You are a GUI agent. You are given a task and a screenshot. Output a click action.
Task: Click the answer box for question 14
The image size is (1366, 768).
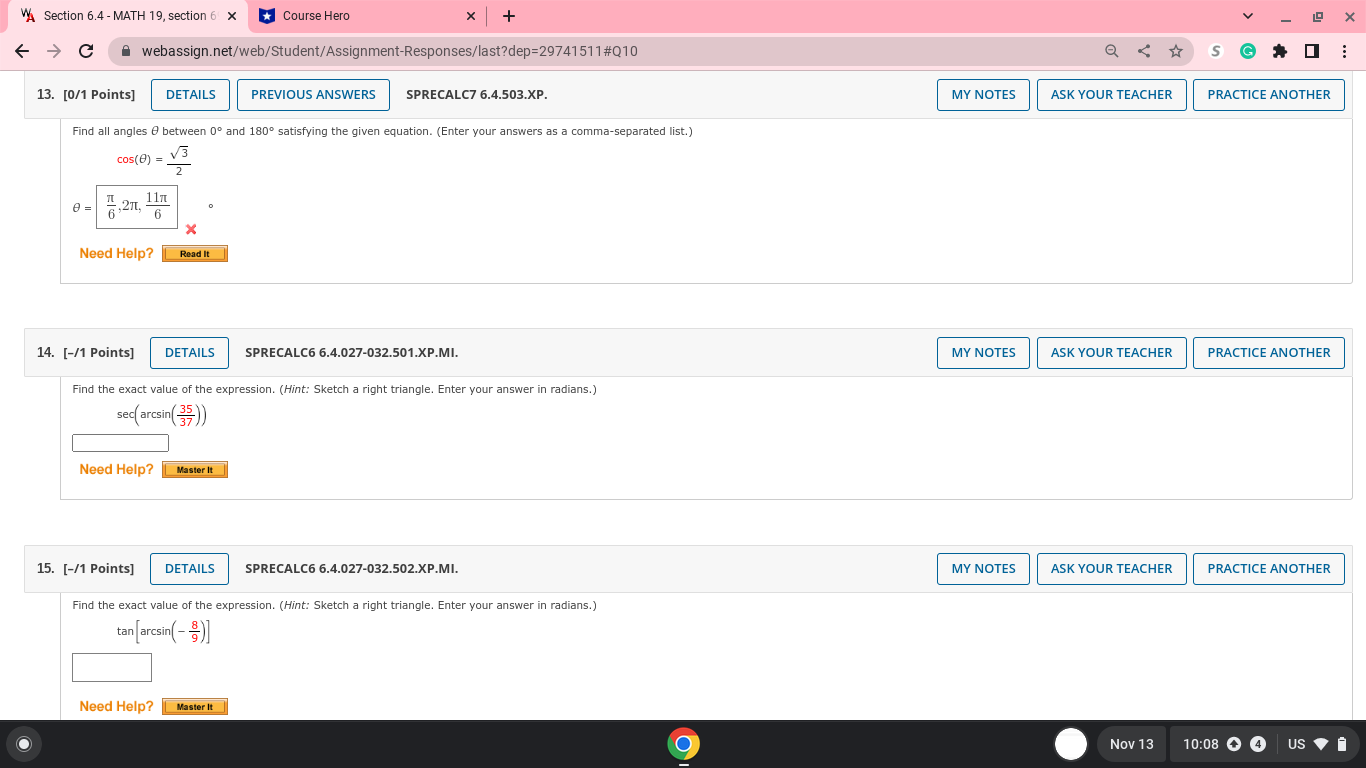coord(120,442)
